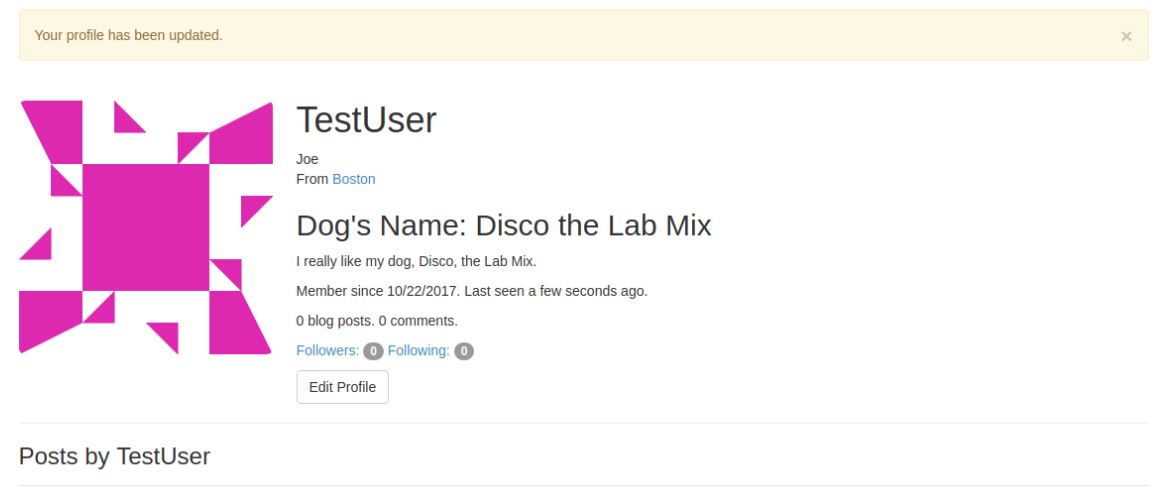Viewport: 1157px width, 488px height.
Task: Open the Boston location link
Action: (354, 179)
